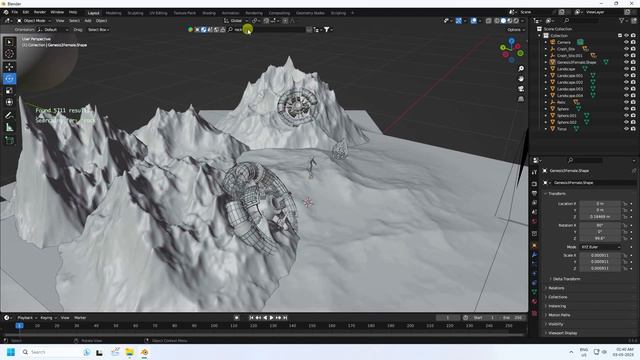Switch to the Modeling workspace tab
640x360 pixels.
pos(113,13)
